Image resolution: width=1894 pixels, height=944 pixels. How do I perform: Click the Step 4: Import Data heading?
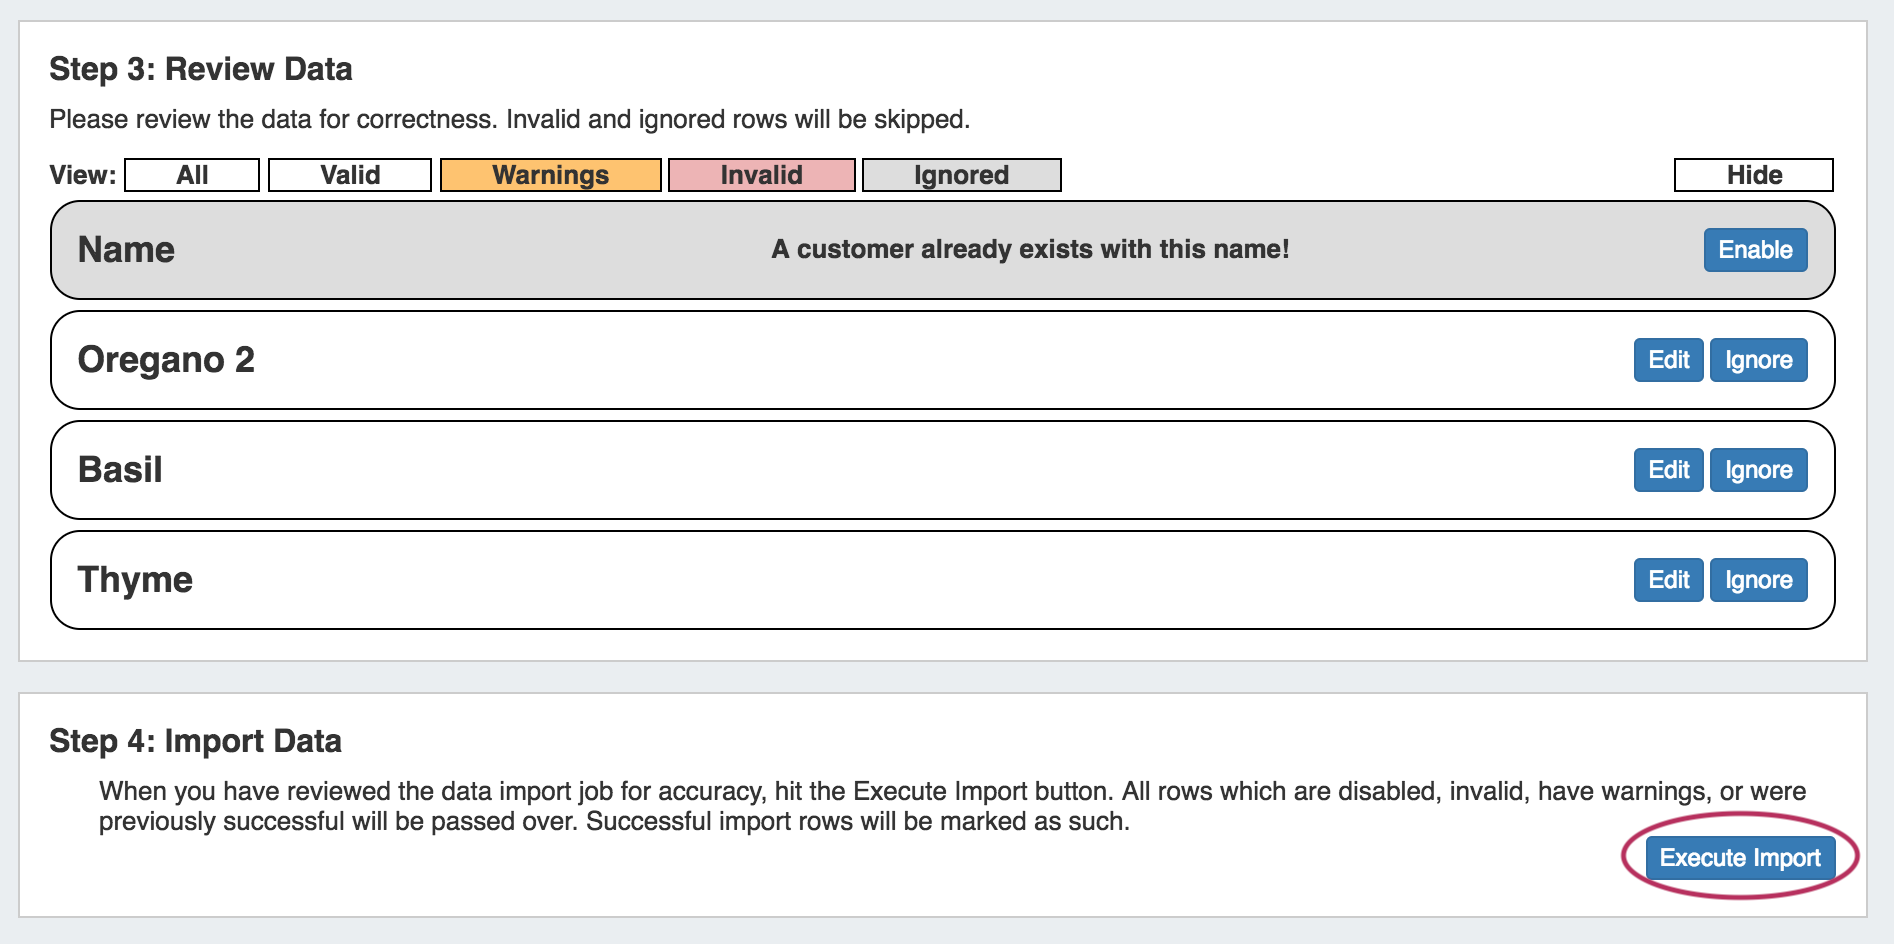tap(195, 741)
